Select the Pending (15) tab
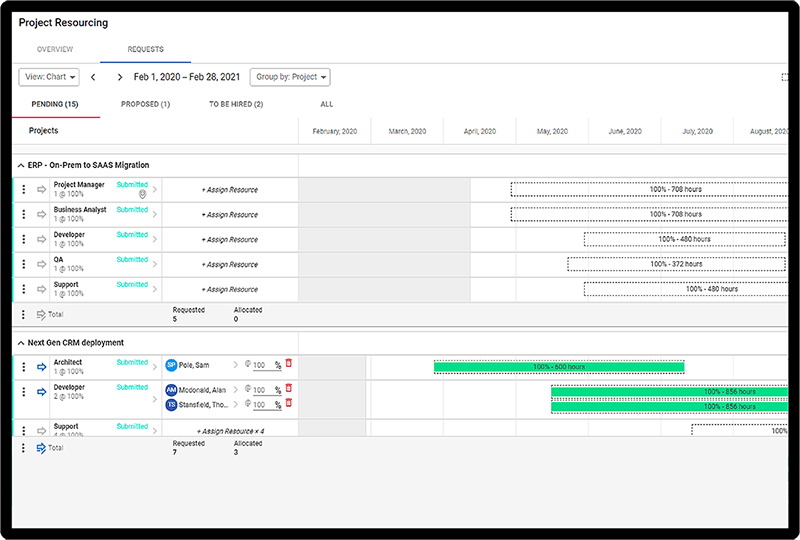 55,104
